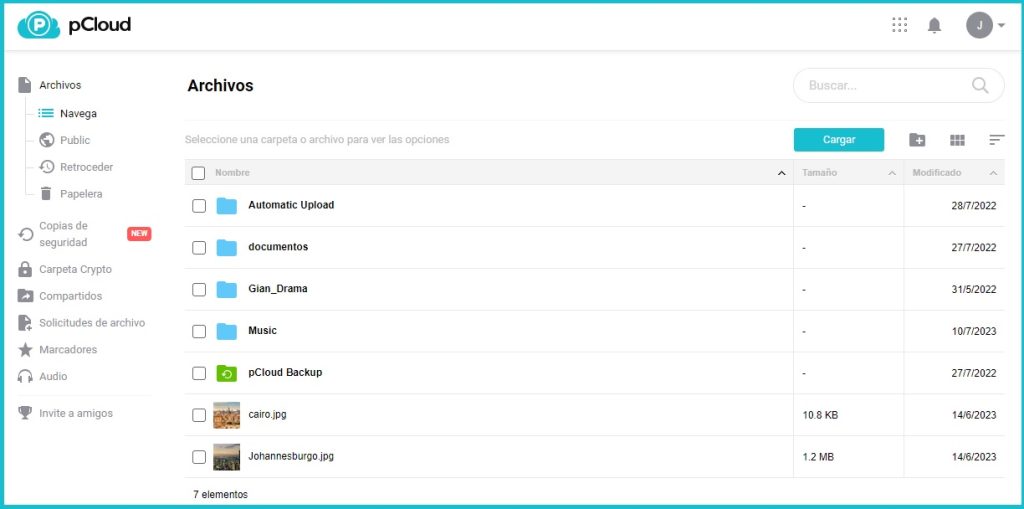Click the Invite a amigos trophy icon
Image resolution: width=1024 pixels, height=509 pixels.
pyautogui.click(x=25, y=413)
